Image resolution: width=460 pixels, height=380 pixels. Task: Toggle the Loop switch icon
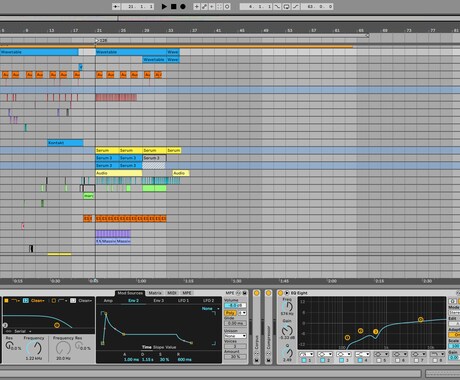coord(287,6)
